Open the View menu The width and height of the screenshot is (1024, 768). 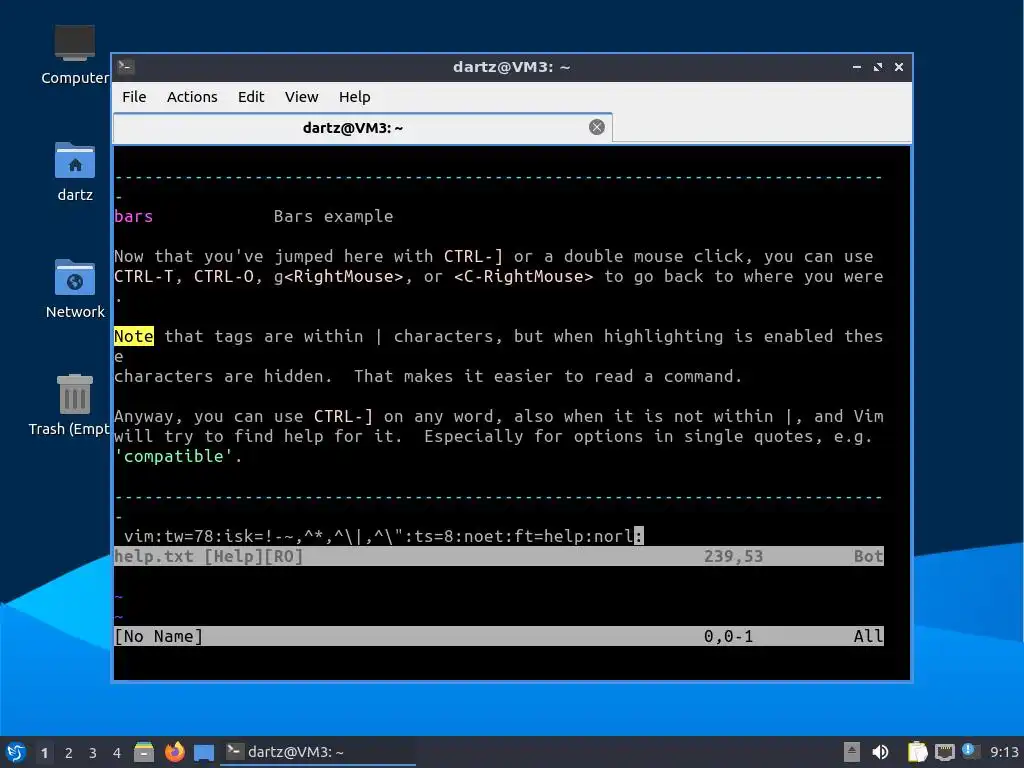click(x=301, y=97)
